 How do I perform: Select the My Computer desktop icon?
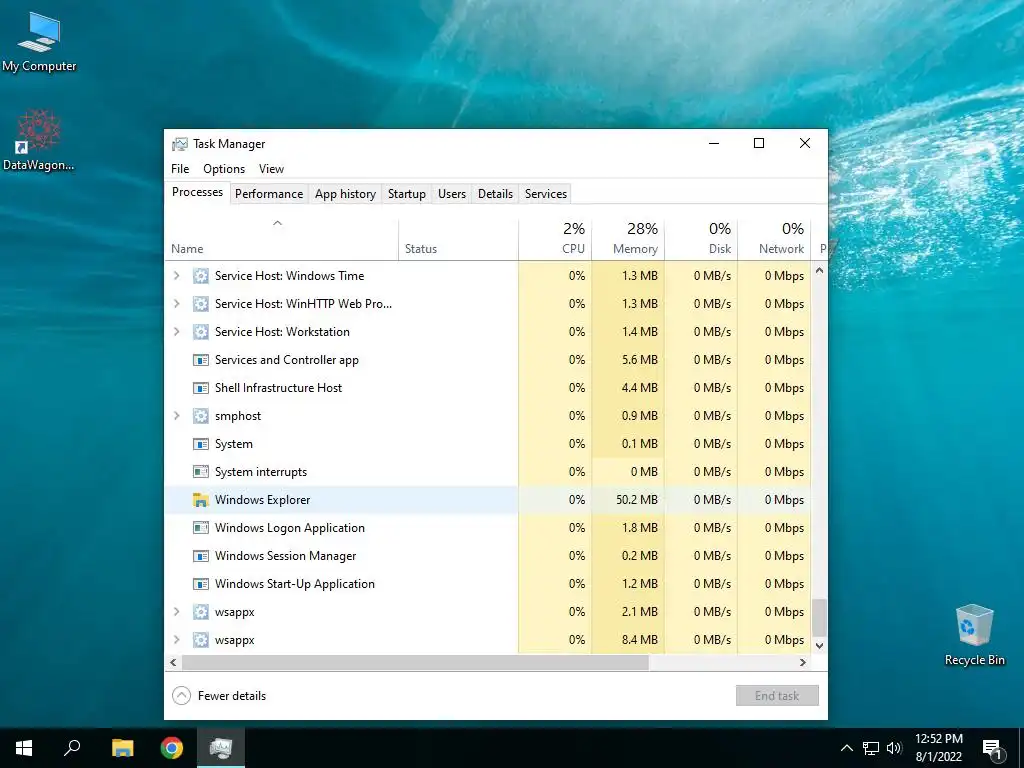coord(39,41)
